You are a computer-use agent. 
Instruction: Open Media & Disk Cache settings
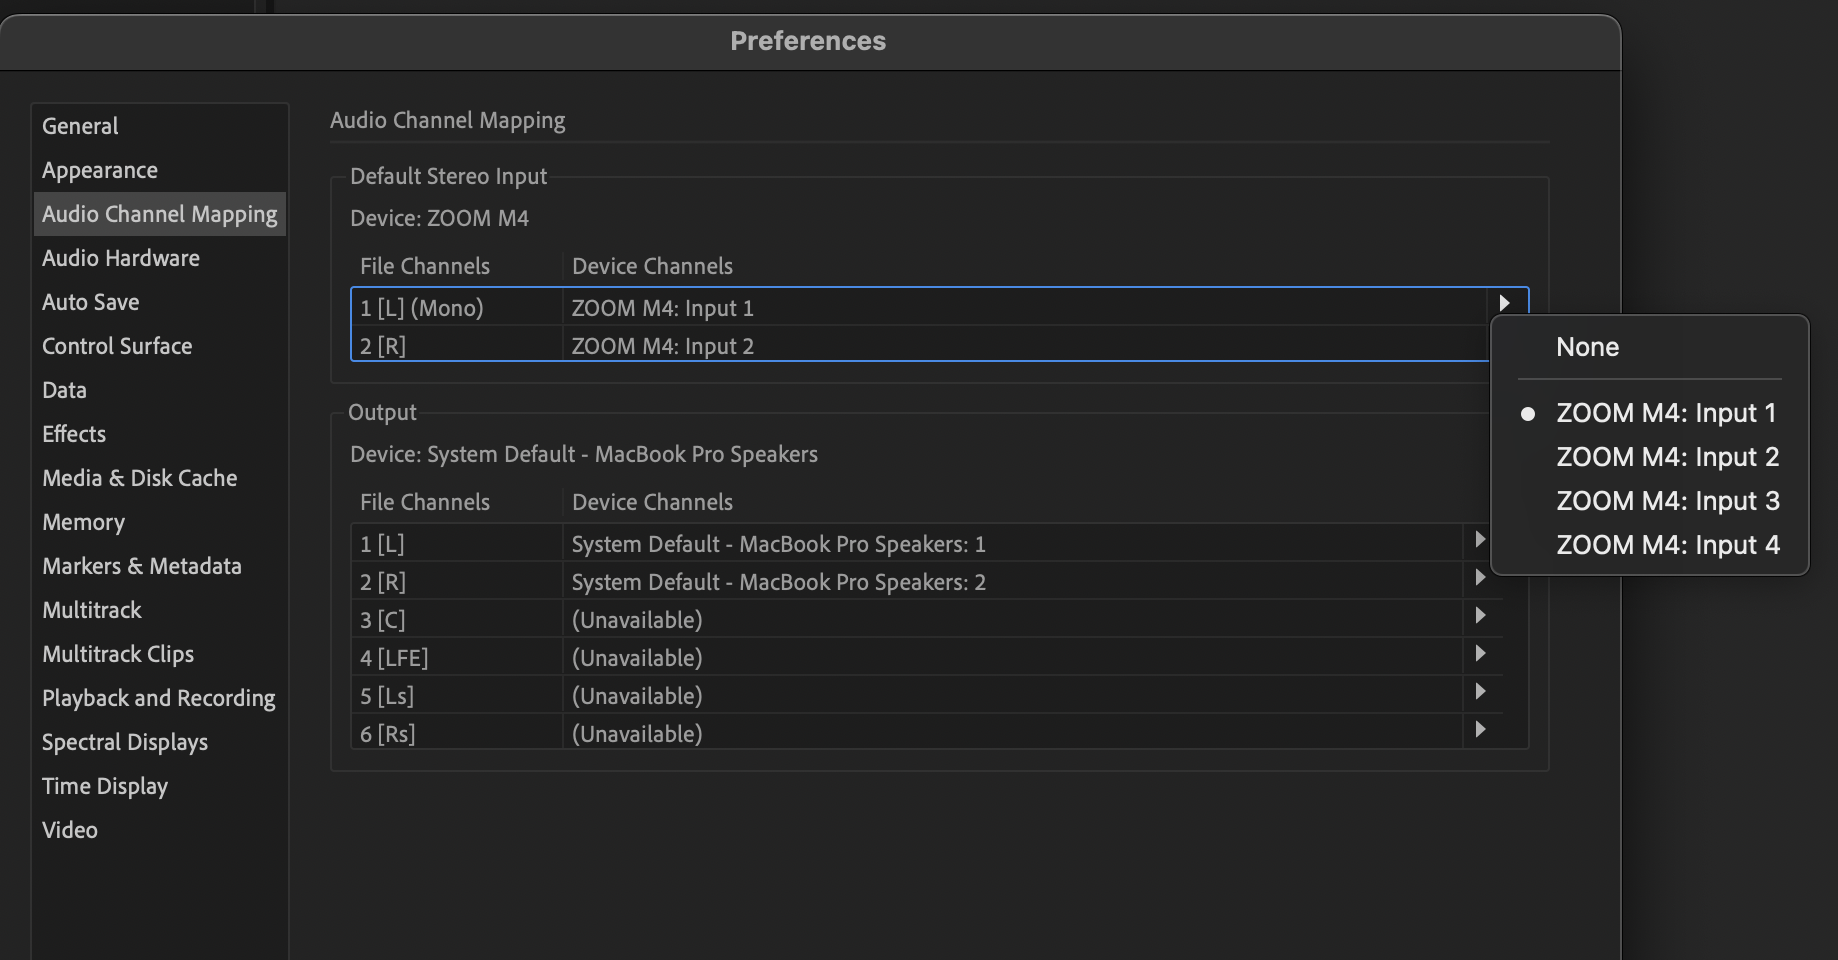click(139, 478)
